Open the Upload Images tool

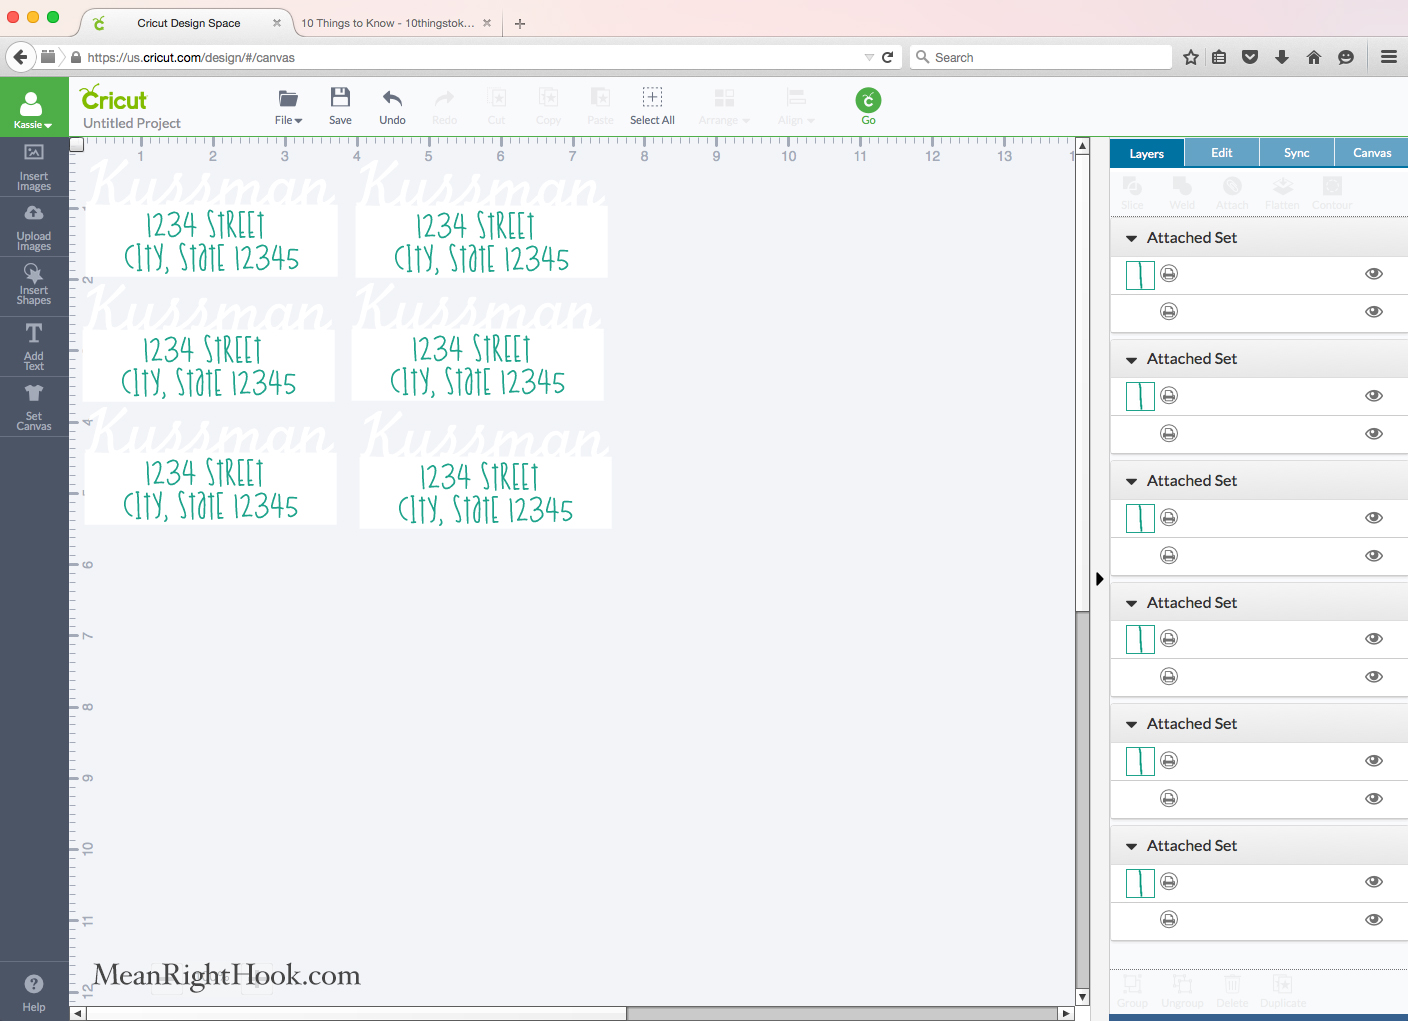point(34,227)
